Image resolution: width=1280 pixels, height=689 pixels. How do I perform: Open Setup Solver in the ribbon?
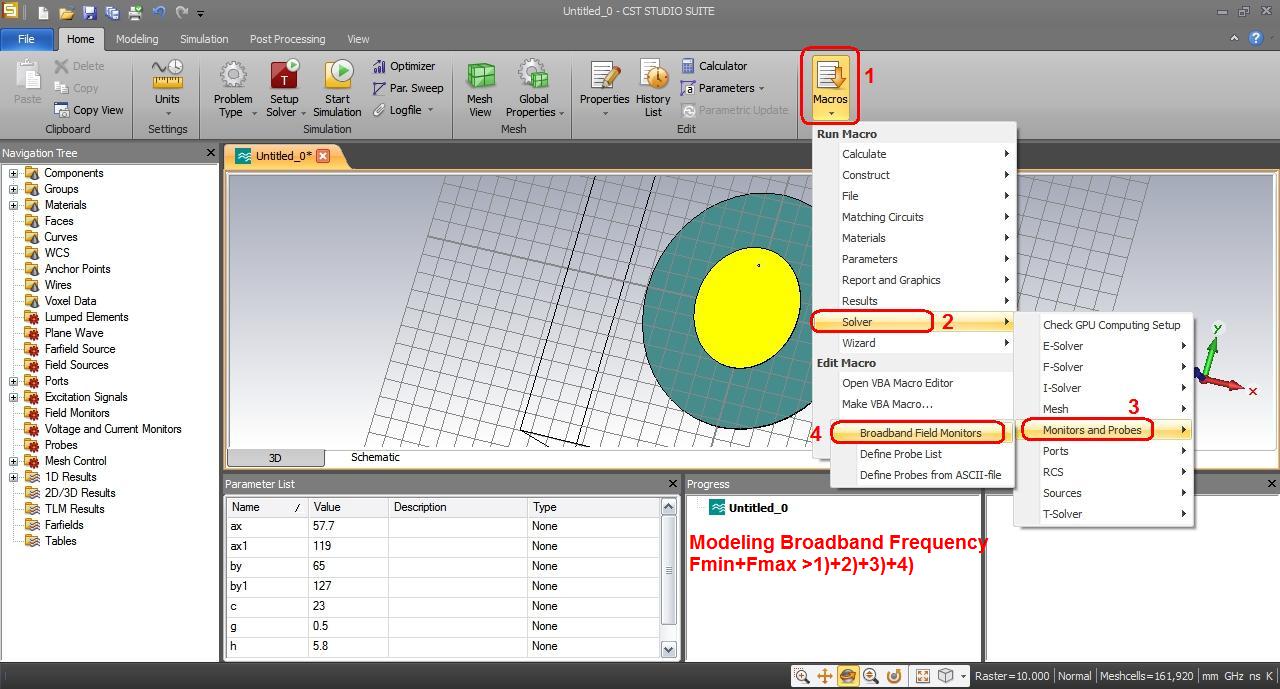(284, 88)
